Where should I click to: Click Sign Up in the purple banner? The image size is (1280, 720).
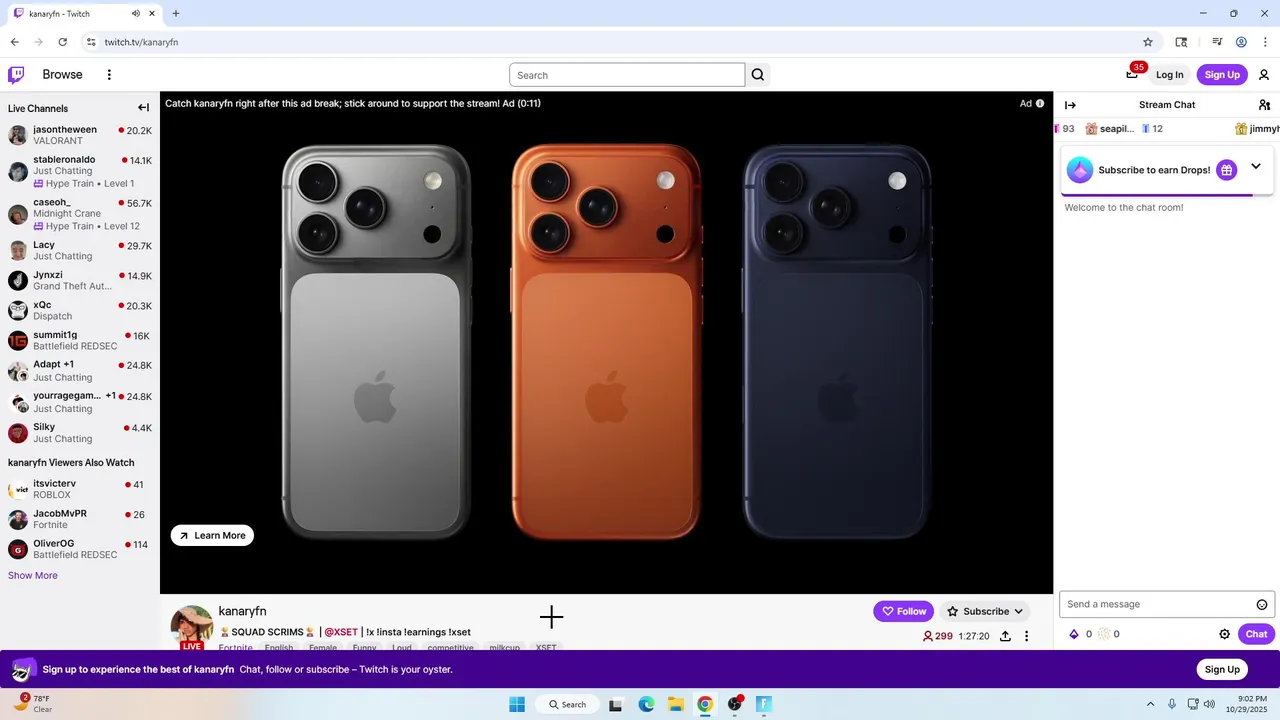1222,670
